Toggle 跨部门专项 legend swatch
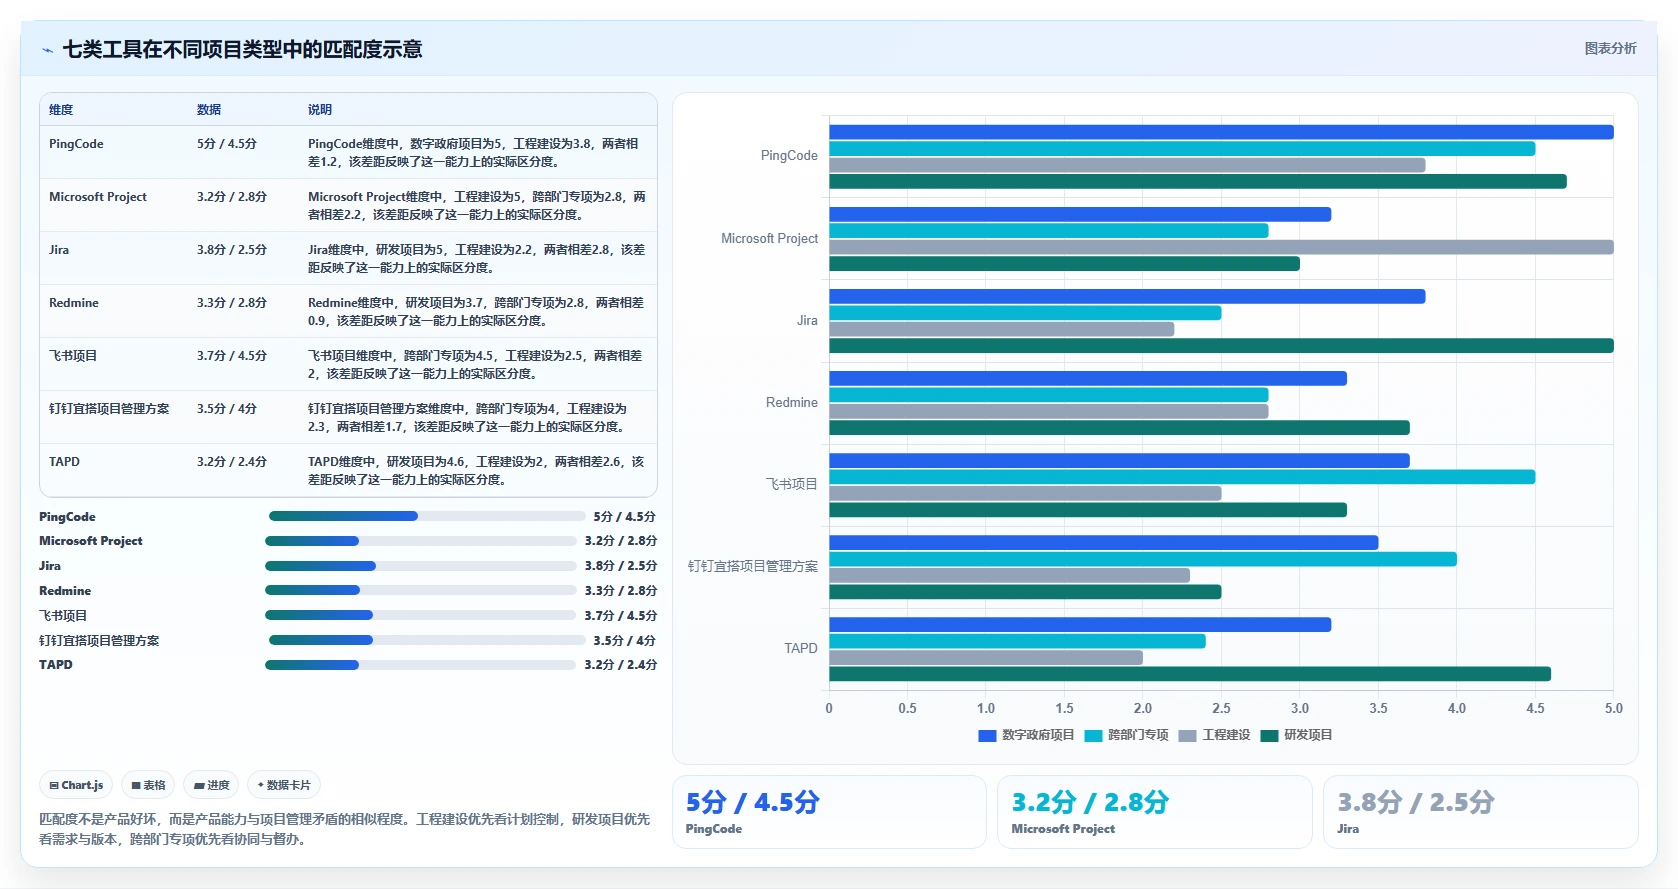The height and width of the screenshot is (889, 1678). coord(1093,735)
